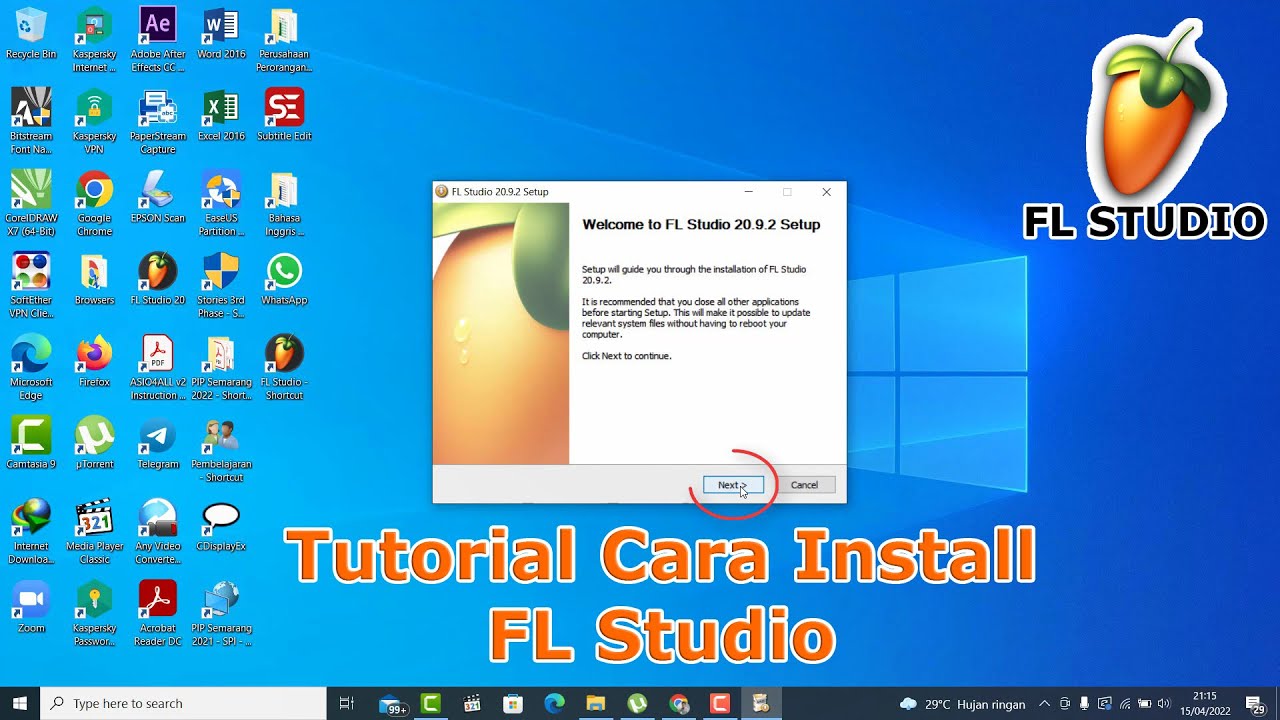The image size is (1280, 720).
Task: Select PIP Semarang 2021 - SPI icon
Action: pos(221,614)
